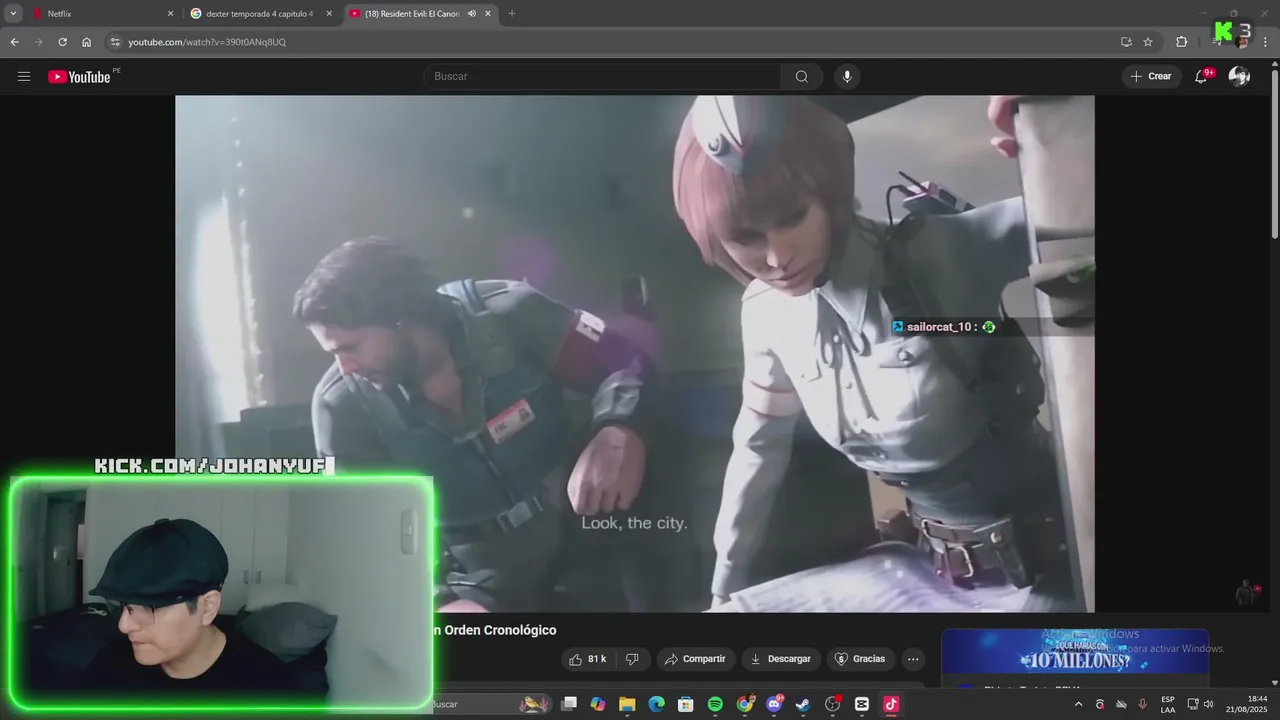The image size is (1280, 720).
Task: Open Copilot from the taskbar
Action: click(x=598, y=704)
